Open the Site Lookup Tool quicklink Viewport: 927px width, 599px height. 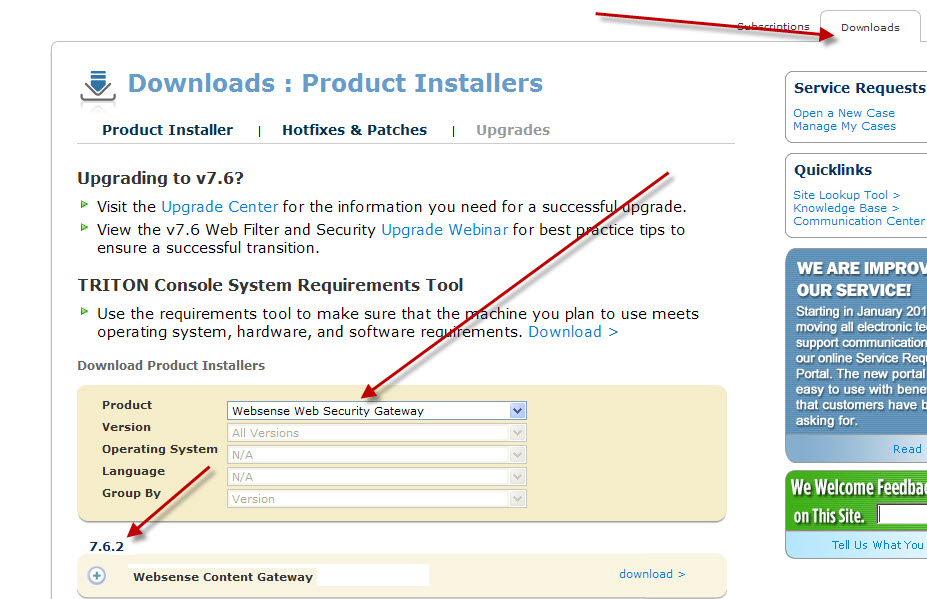(x=847, y=195)
